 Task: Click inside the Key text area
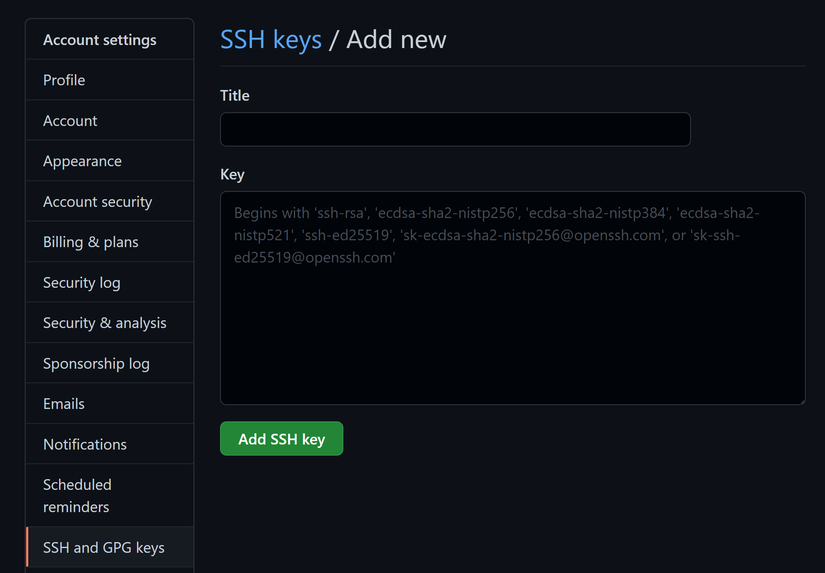512,320
